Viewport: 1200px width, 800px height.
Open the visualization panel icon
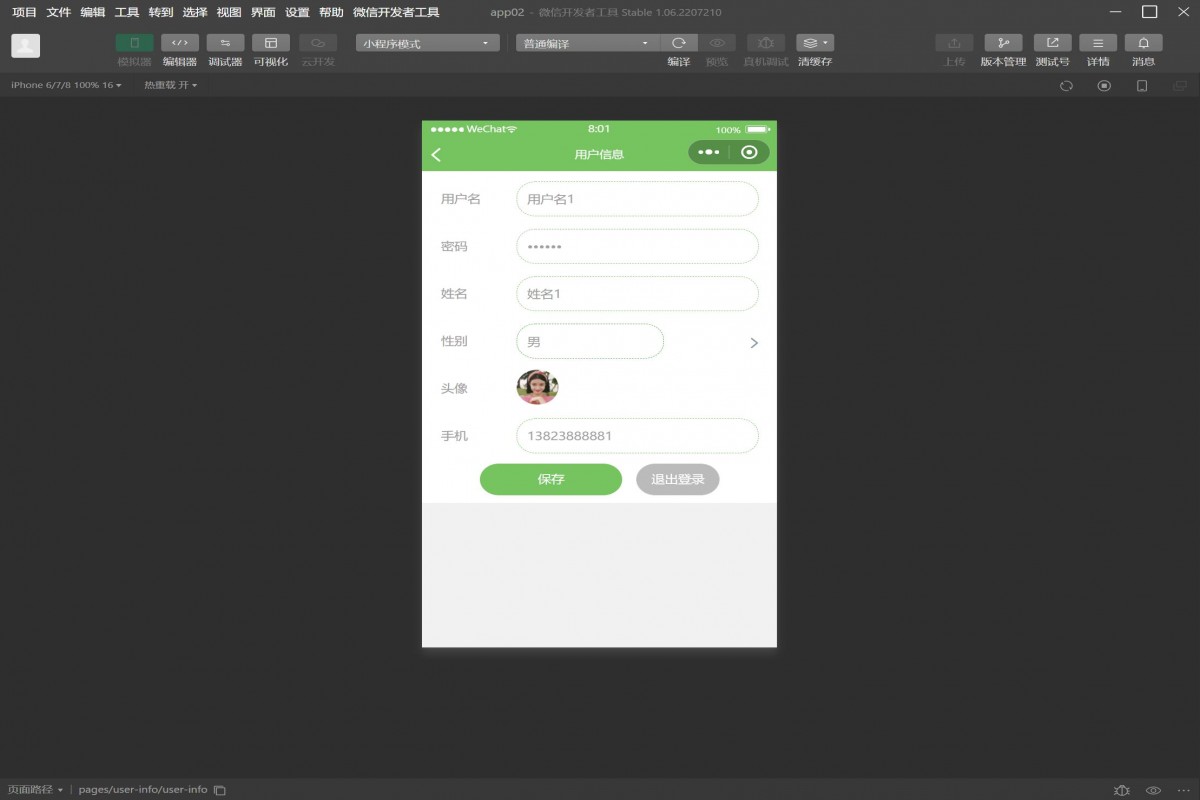(x=270, y=43)
